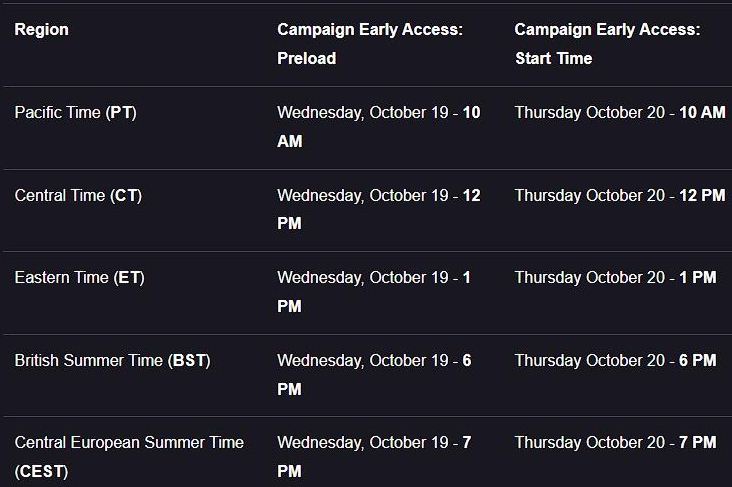Screen dimensions: 732x487
Task: Select the Campaign Early Access: Preload header
Action: point(370,44)
